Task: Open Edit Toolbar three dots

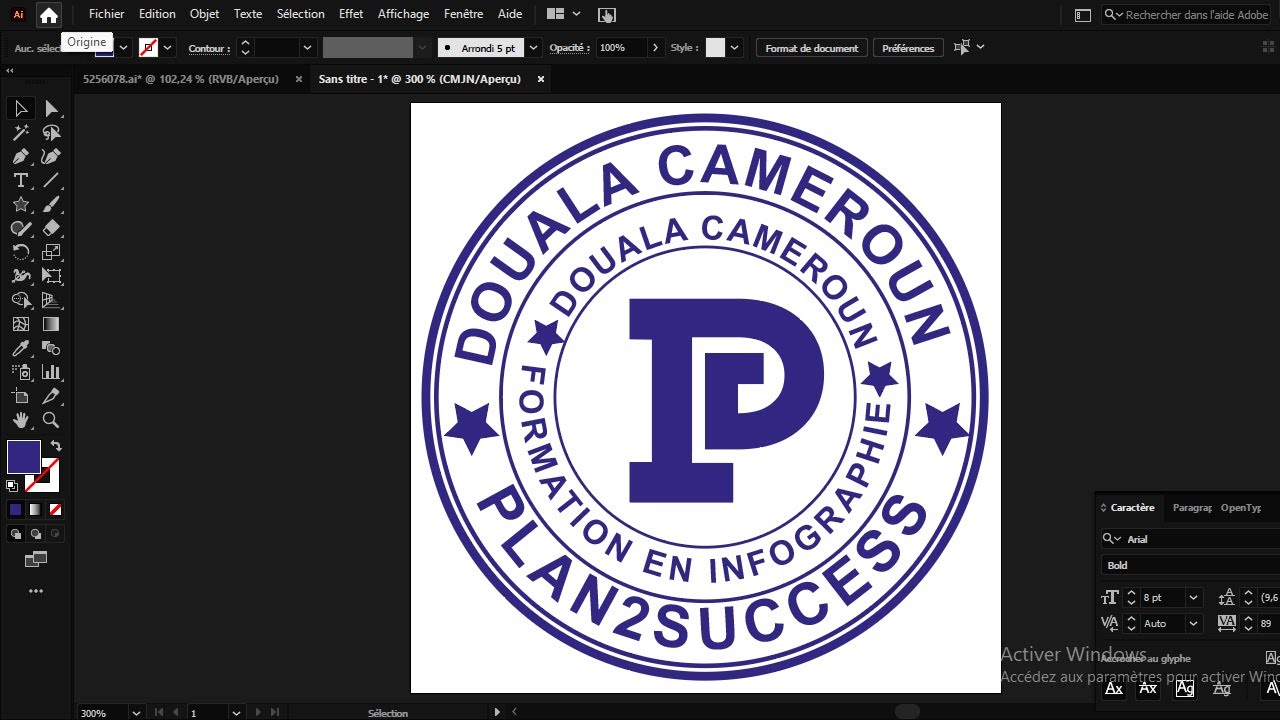Action: pos(36,591)
